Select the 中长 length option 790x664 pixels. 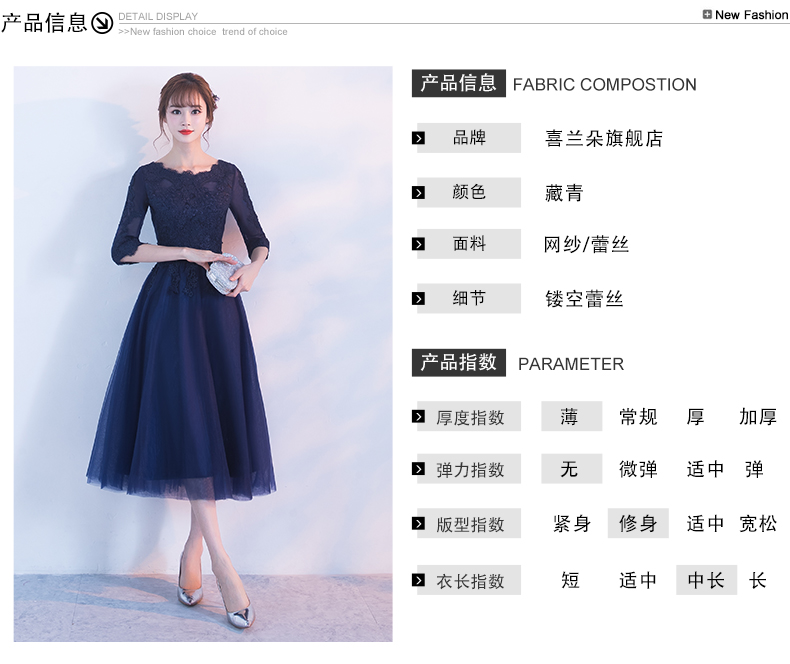(706, 580)
